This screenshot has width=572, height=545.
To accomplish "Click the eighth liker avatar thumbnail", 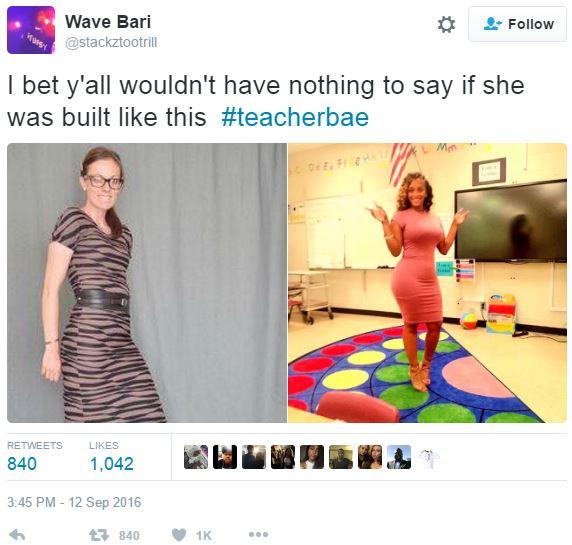I will tap(399, 457).
